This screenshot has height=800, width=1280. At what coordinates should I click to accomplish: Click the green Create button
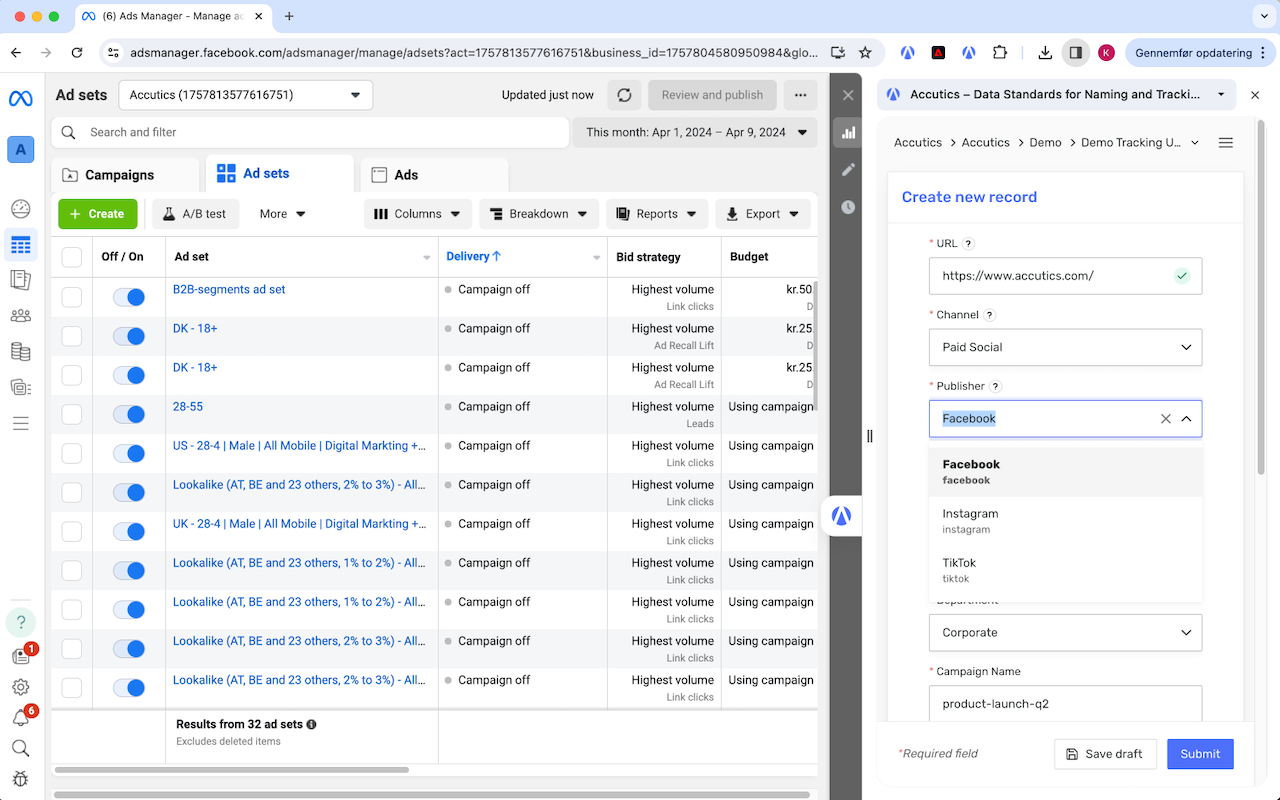click(x=98, y=214)
